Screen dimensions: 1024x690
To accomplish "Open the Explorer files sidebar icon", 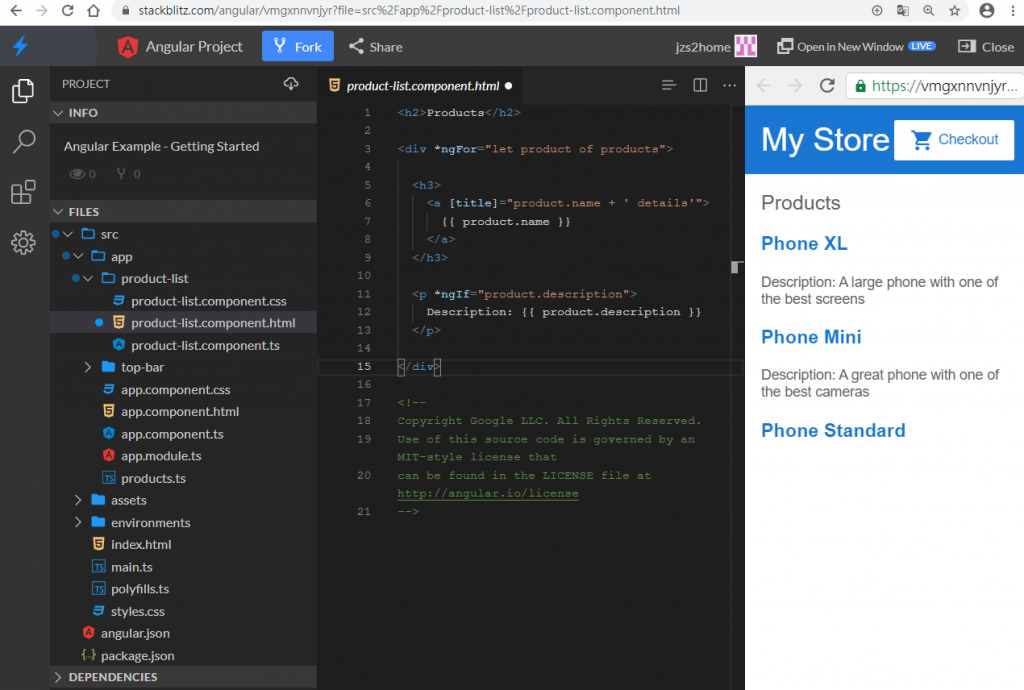I will pos(23,91).
